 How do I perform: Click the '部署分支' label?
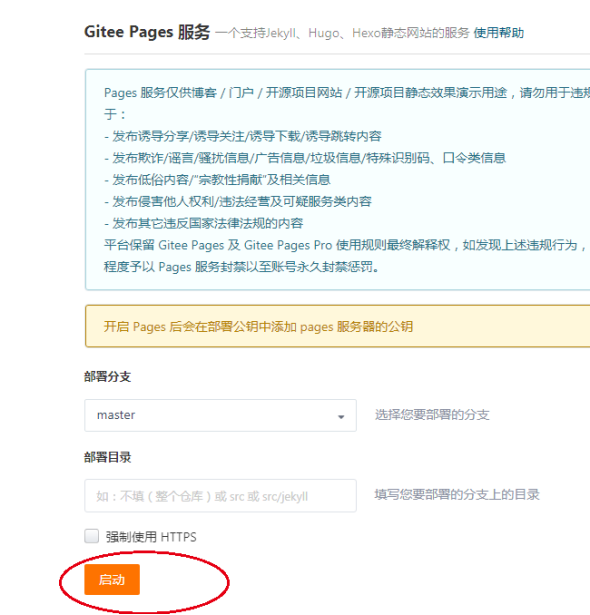[107, 377]
